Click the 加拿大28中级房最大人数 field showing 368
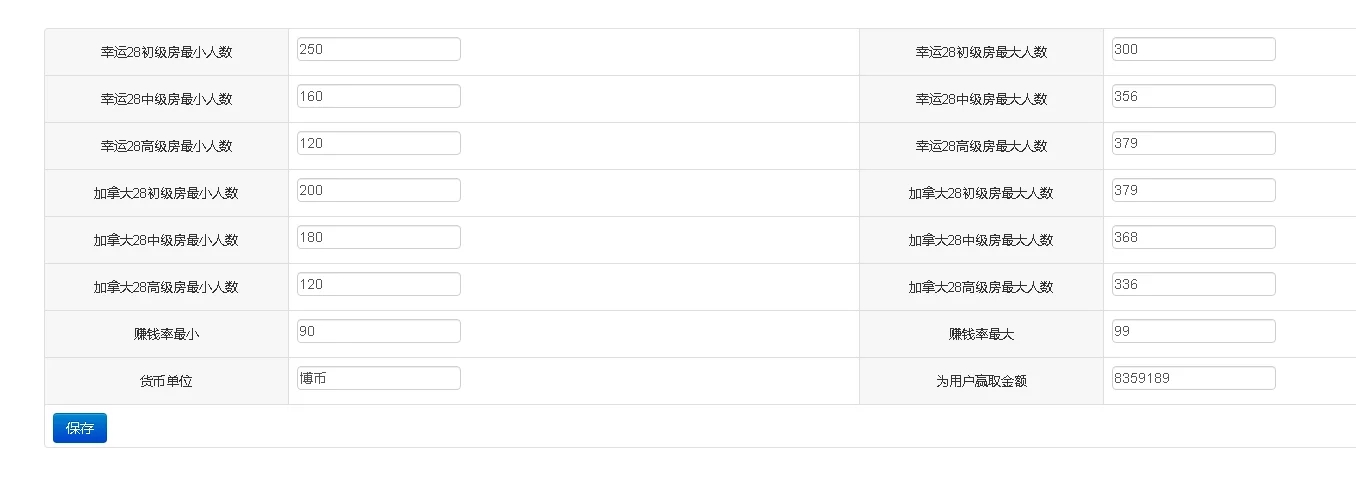The height and width of the screenshot is (489, 1356). (x=1193, y=237)
